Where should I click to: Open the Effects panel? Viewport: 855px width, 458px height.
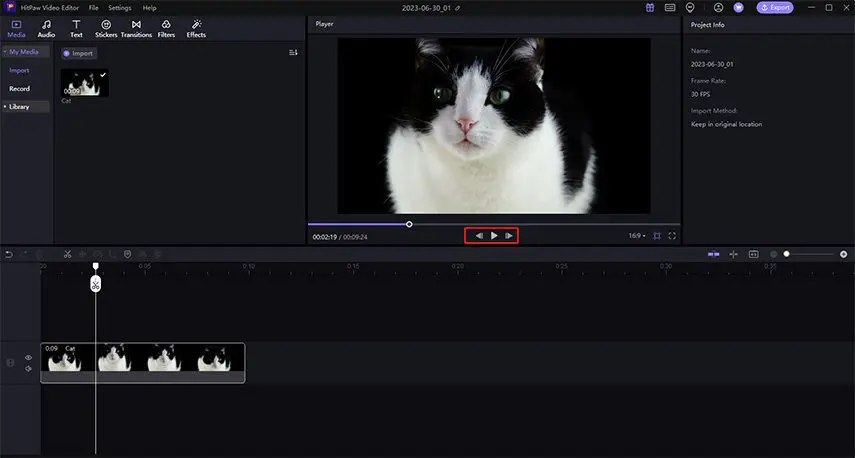[196, 27]
